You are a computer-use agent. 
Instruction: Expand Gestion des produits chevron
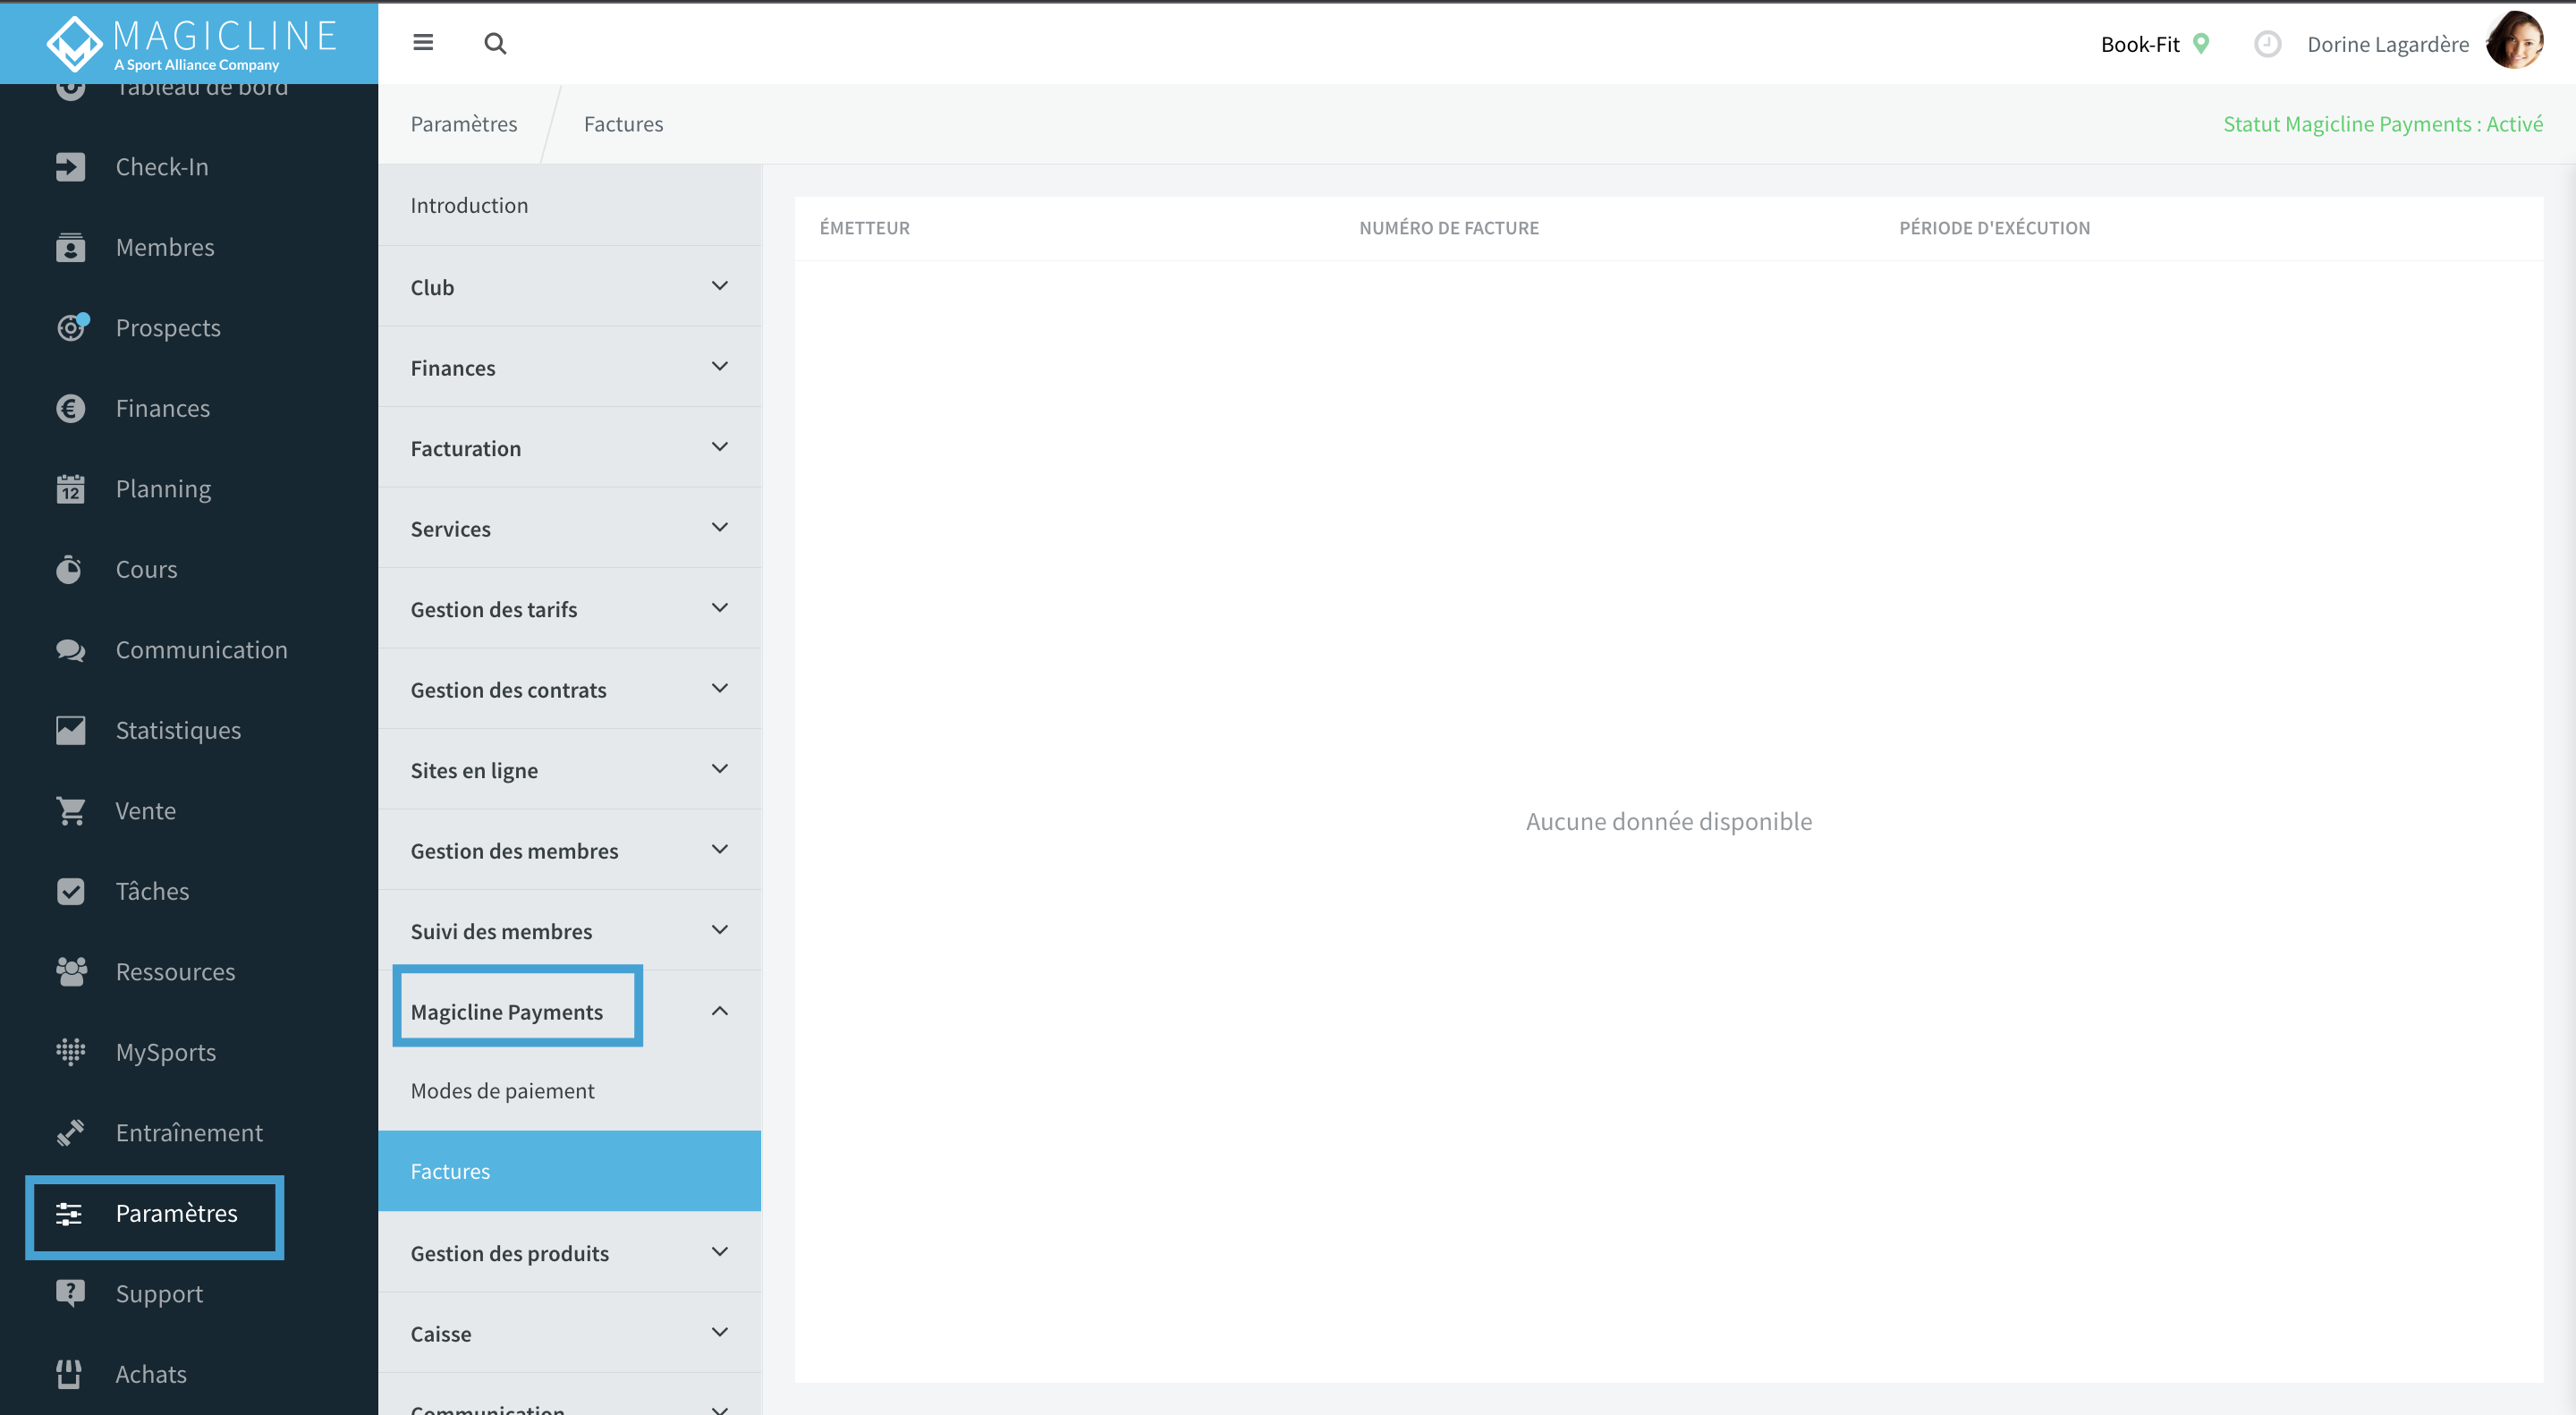click(x=719, y=1252)
